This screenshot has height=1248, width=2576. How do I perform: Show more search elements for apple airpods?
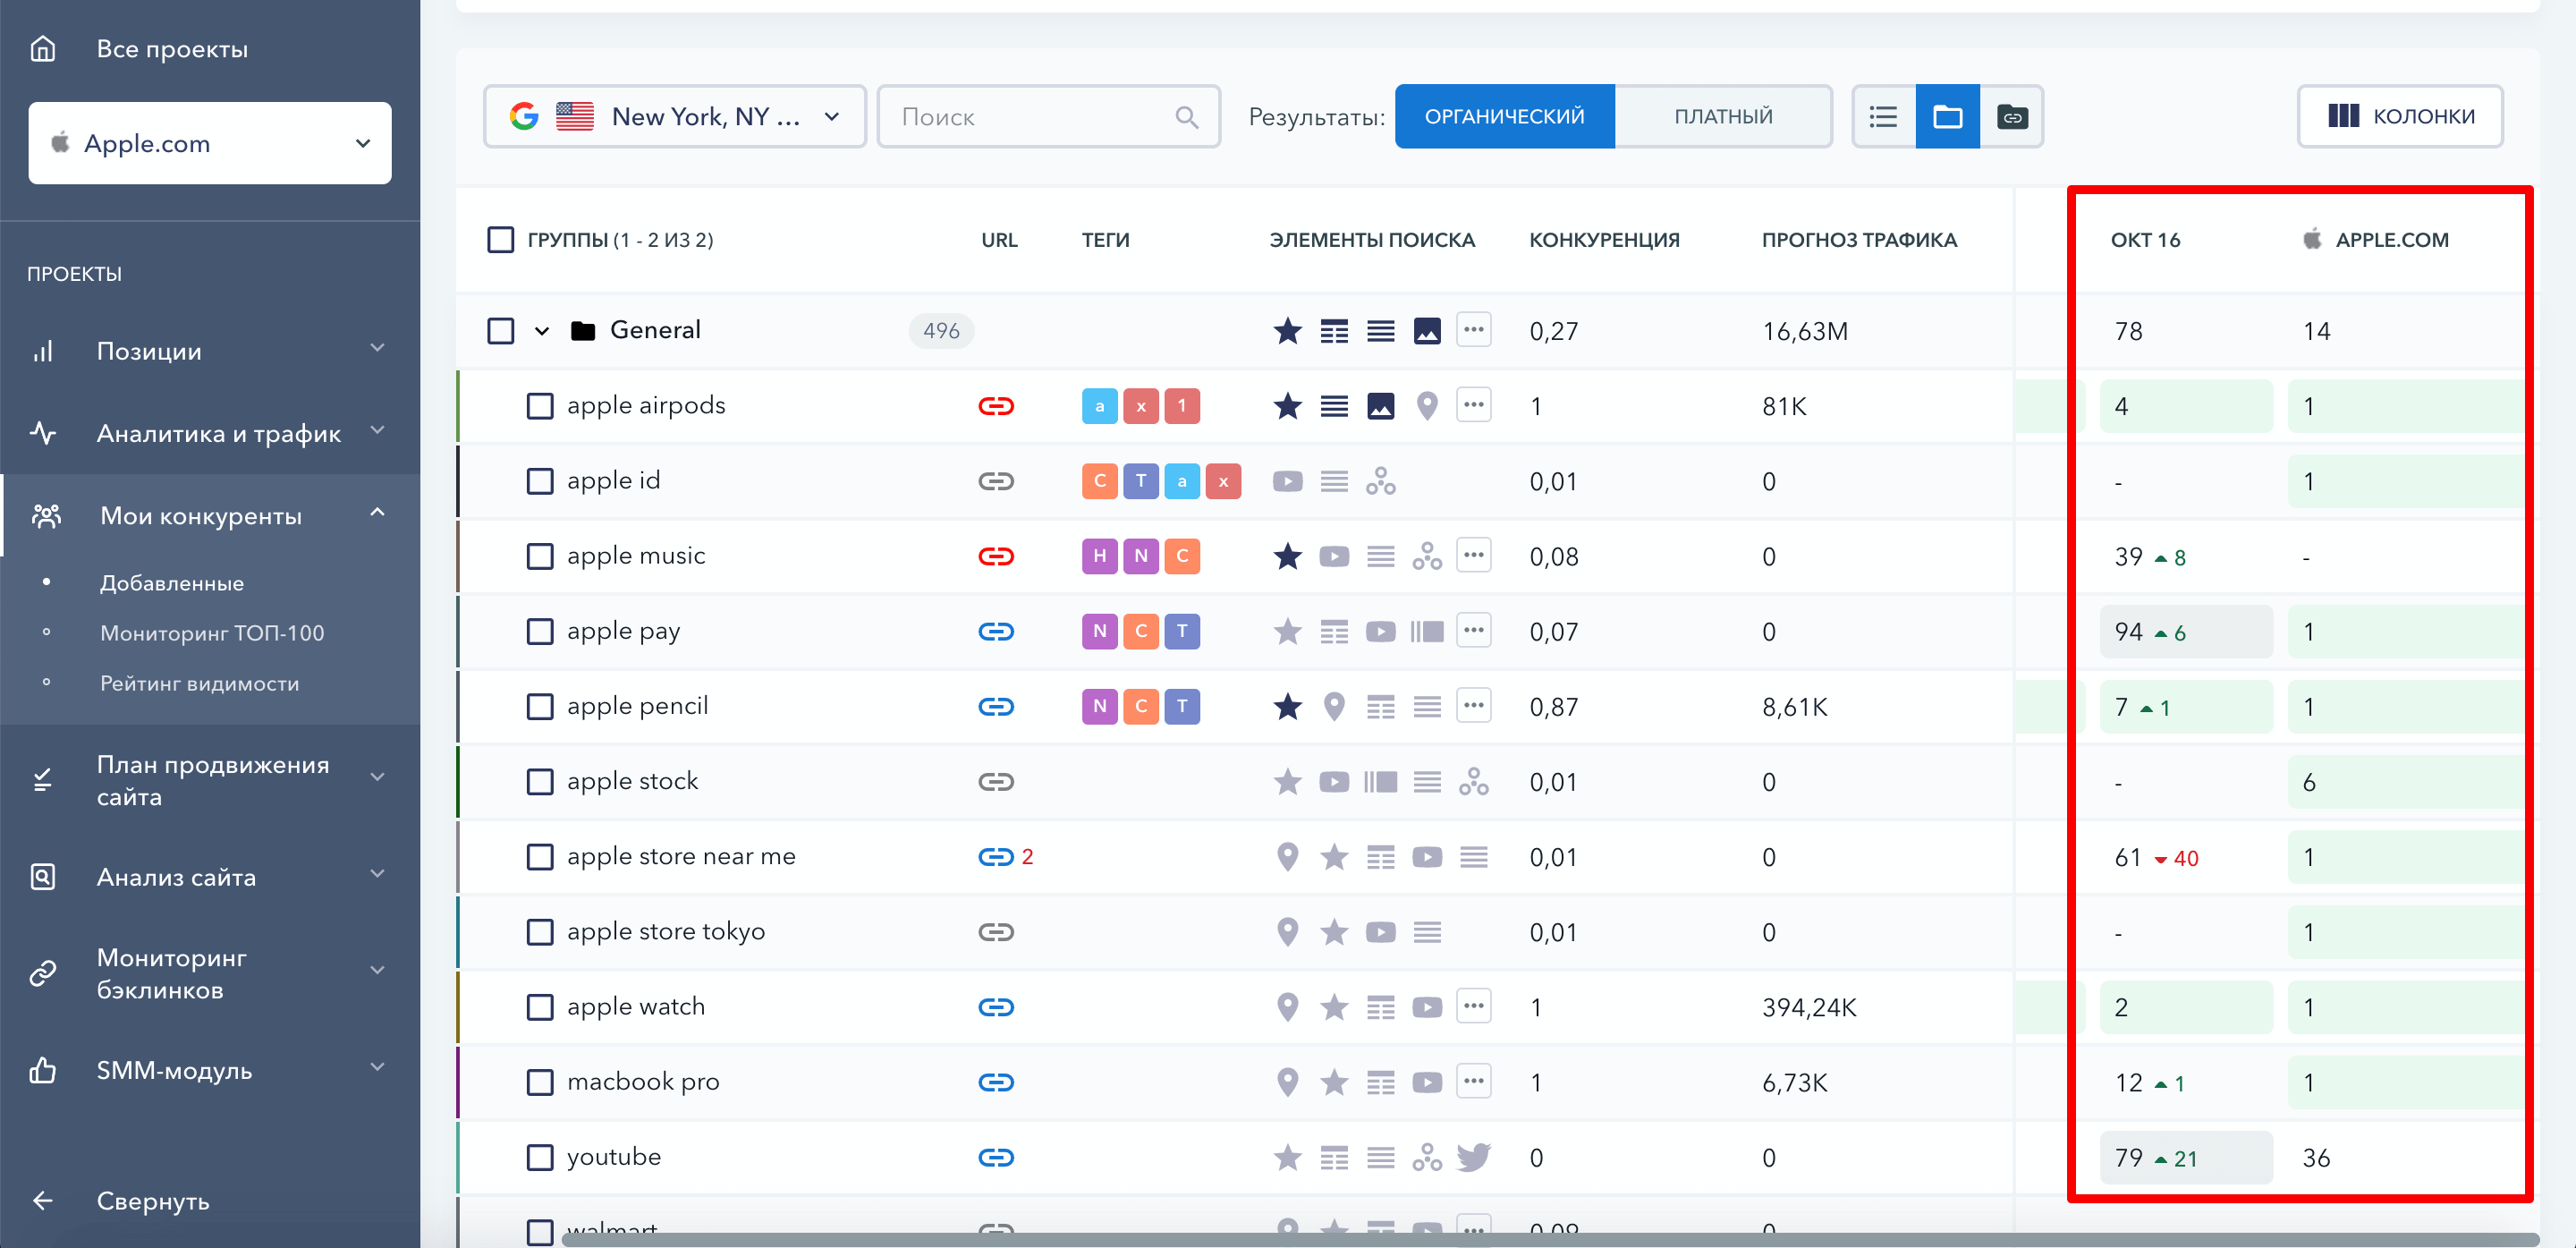(1473, 404)
